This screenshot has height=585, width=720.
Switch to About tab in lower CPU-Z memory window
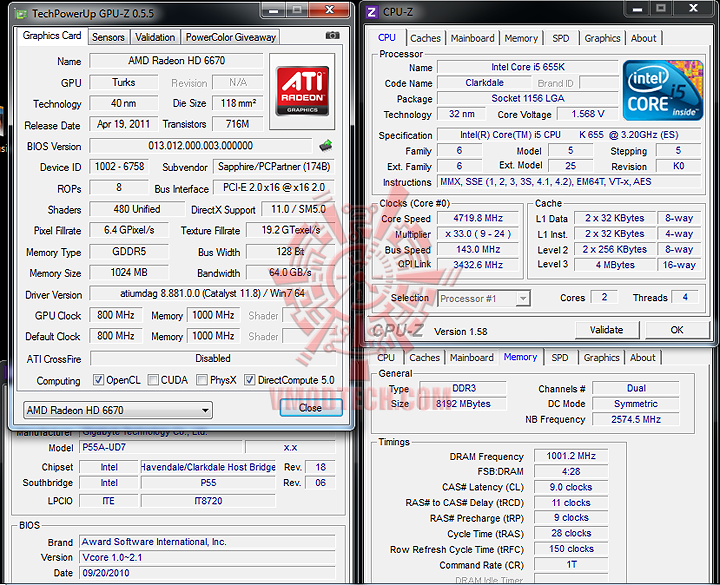point(642,358)
